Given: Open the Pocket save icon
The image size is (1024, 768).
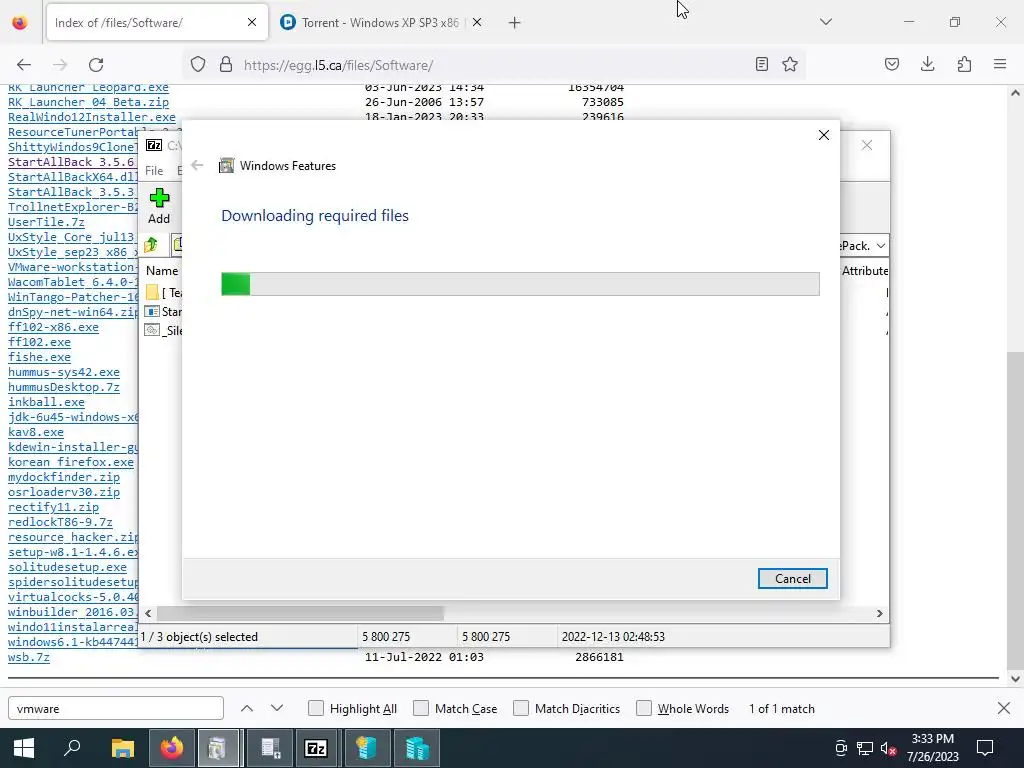Looking at the screenshot, I should [892, 64].
